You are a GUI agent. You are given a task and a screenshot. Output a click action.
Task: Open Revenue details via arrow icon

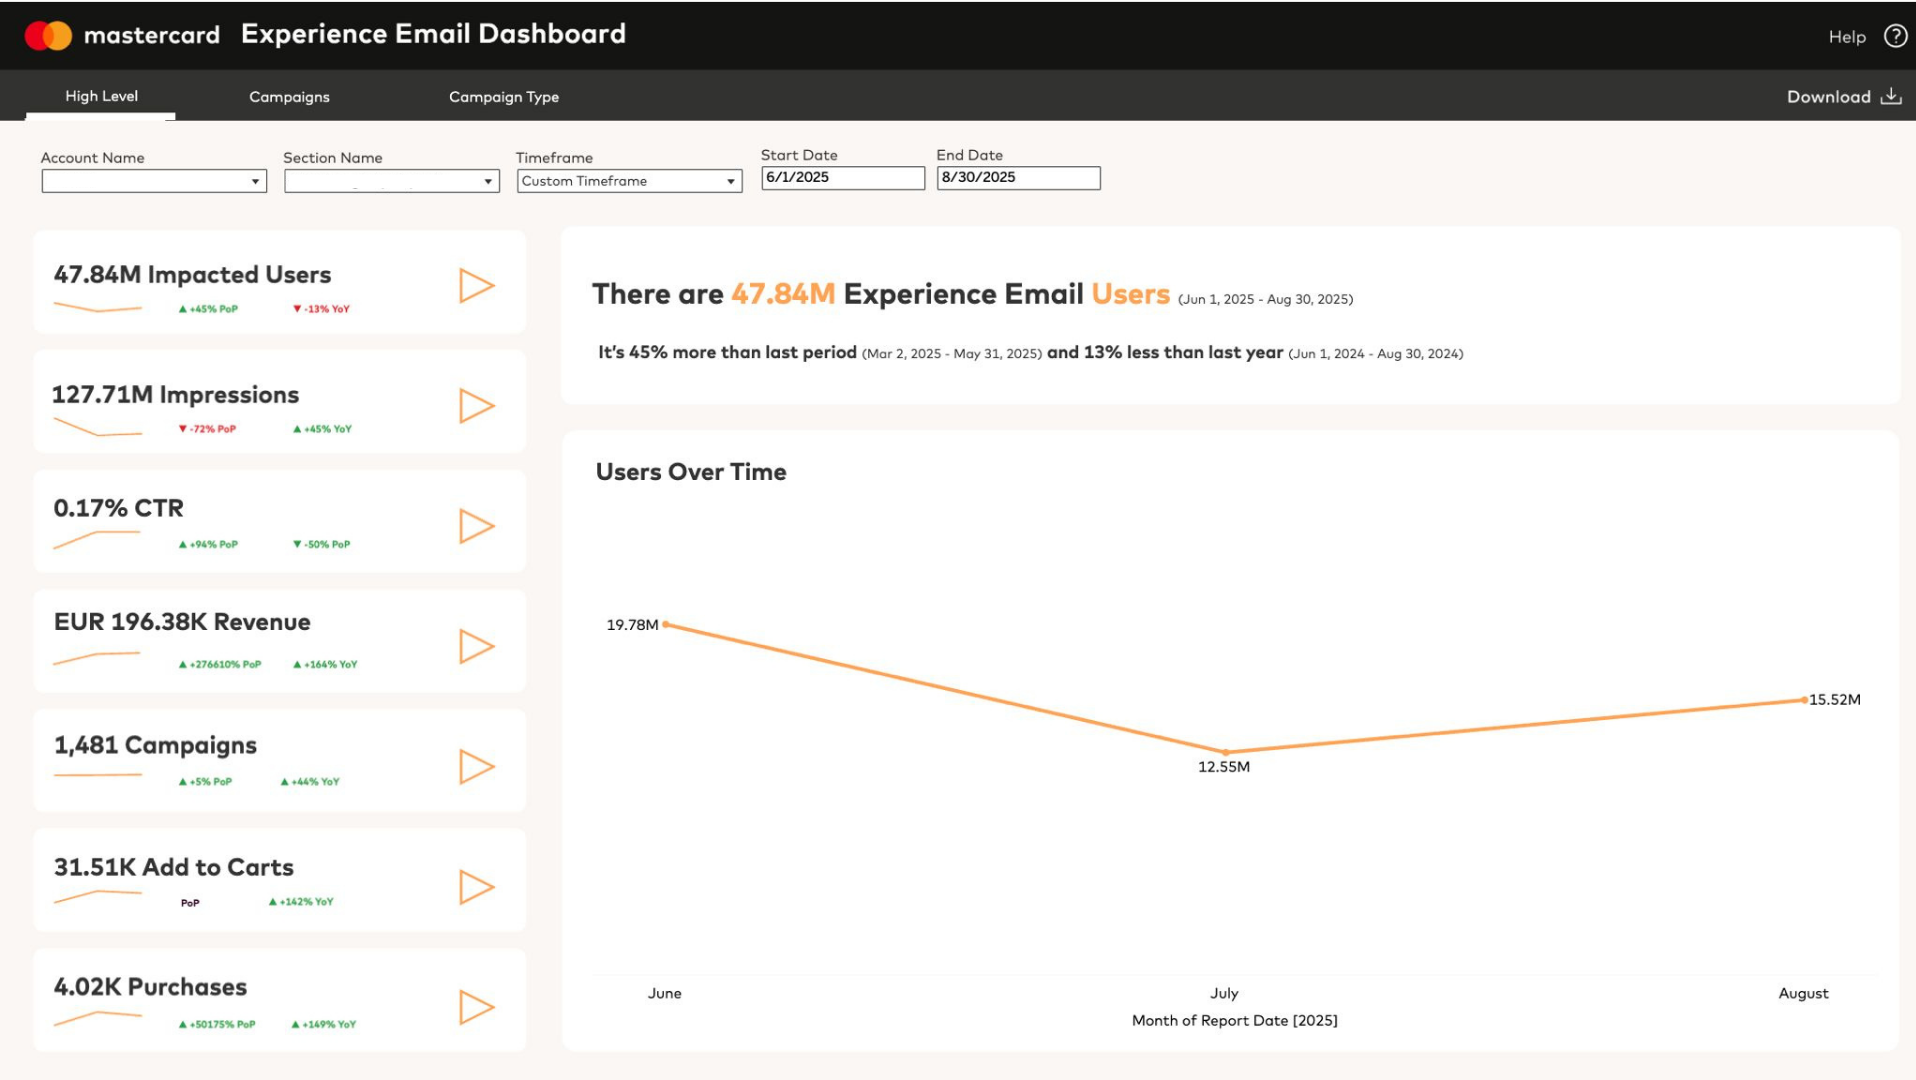pos(477,646)
